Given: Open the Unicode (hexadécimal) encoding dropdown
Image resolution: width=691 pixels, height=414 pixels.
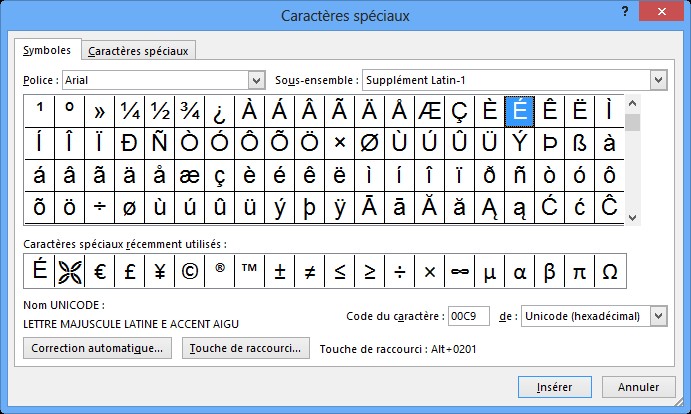Looking at the screenshot, I should [x=657, y=316].
